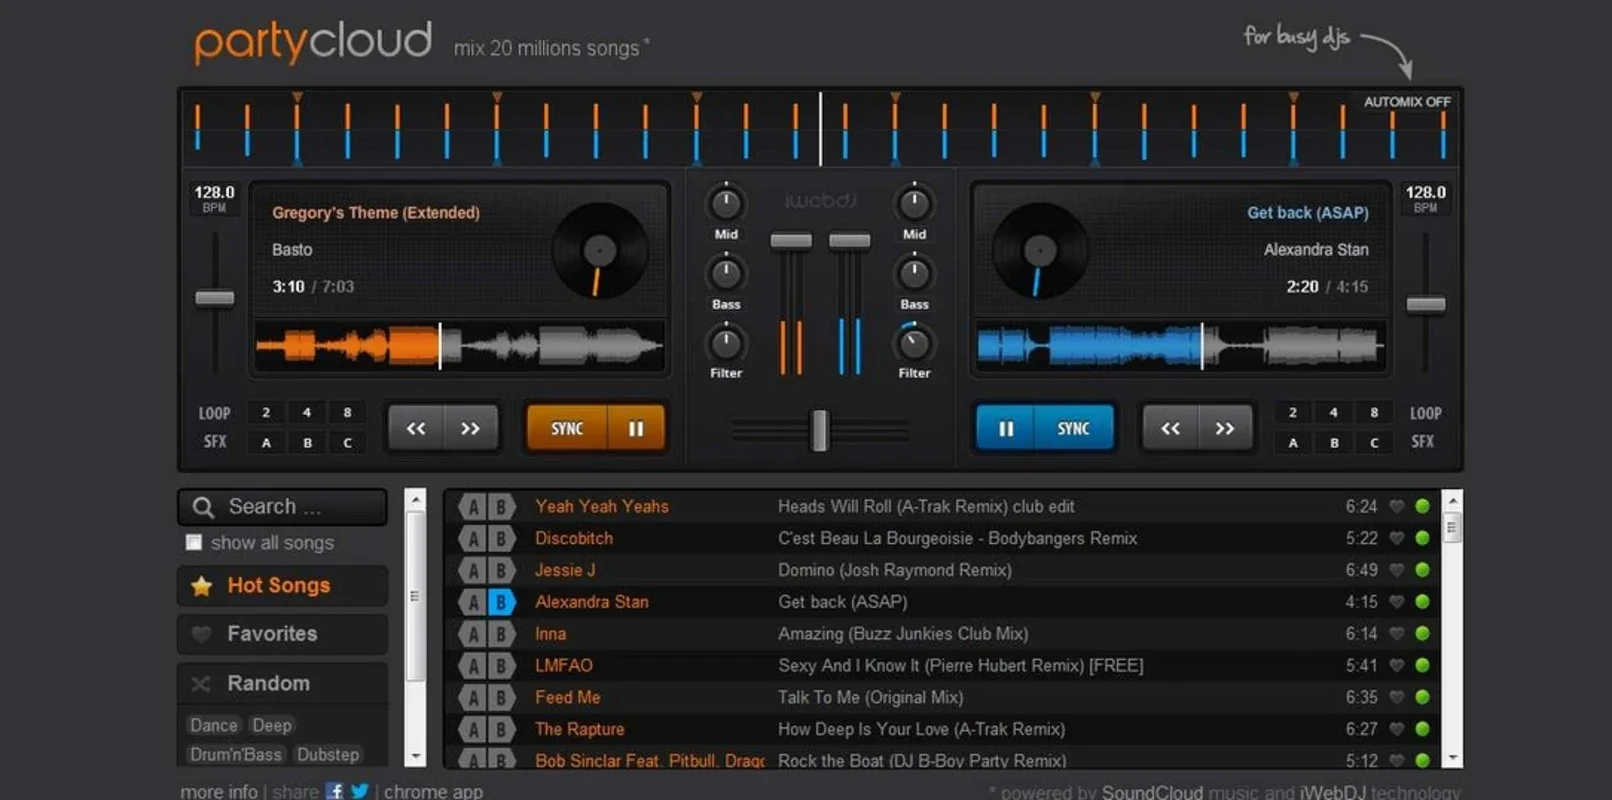Load Yeah Yeah Yeahs to deck A

(473, 506)
